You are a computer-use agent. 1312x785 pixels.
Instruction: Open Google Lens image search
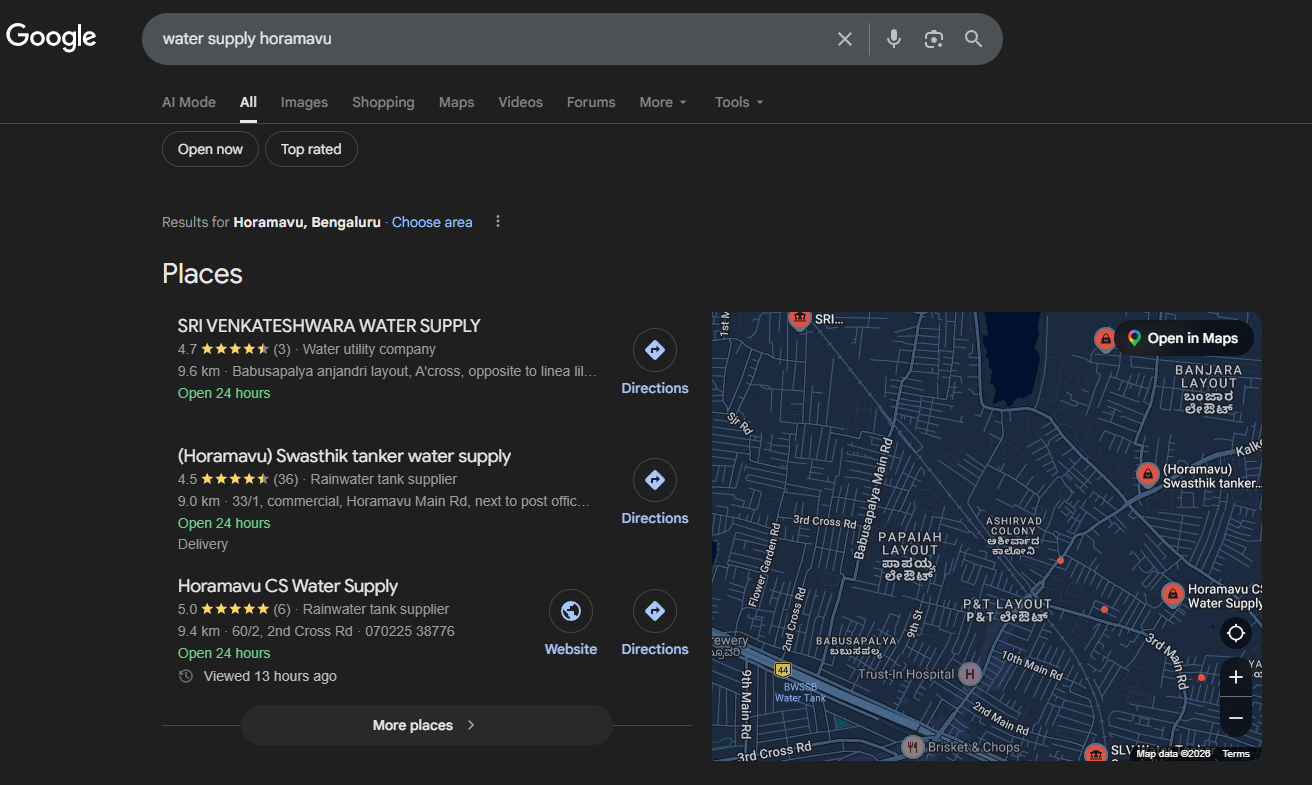[x=934, y=39]
